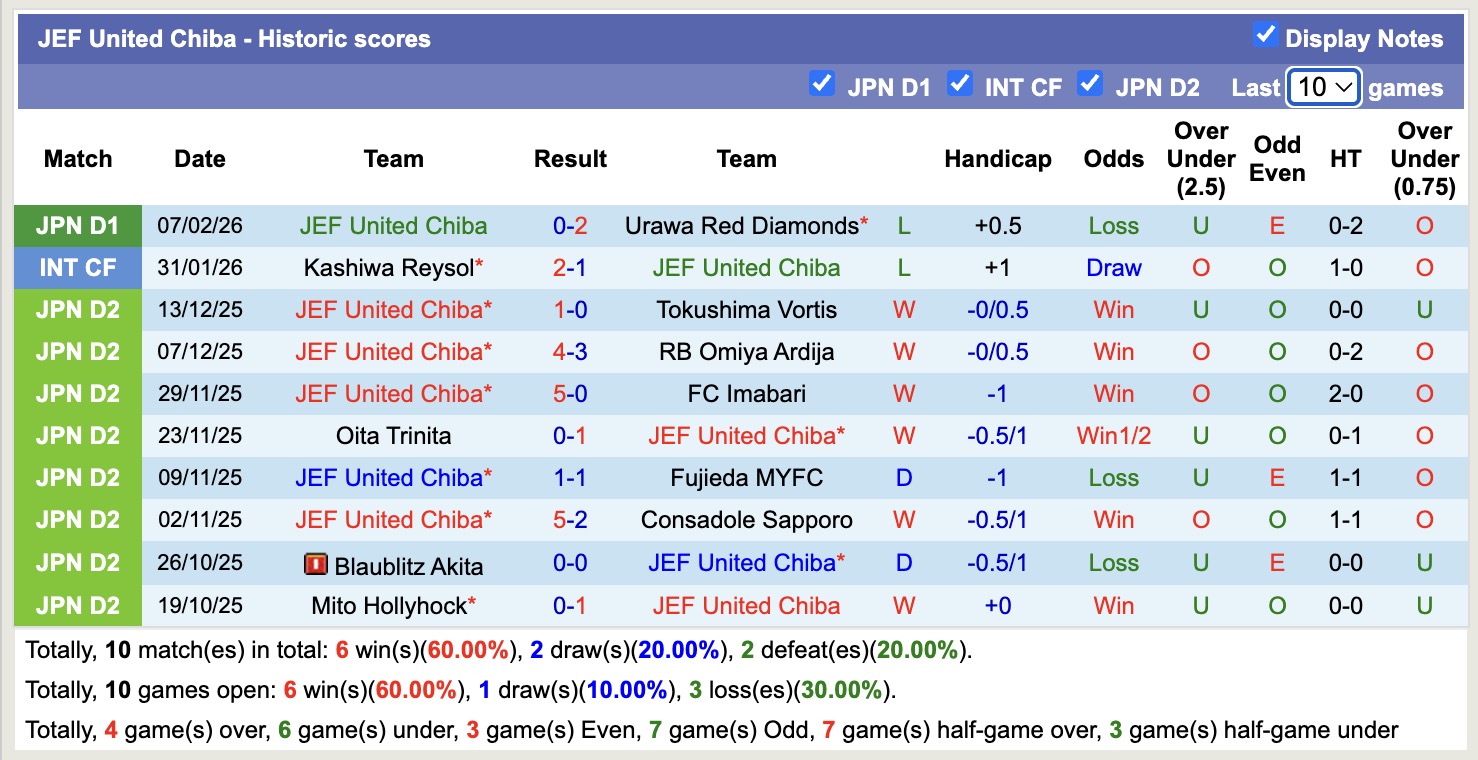Select the JPN D1 badge on the first row

coord(77,225)
